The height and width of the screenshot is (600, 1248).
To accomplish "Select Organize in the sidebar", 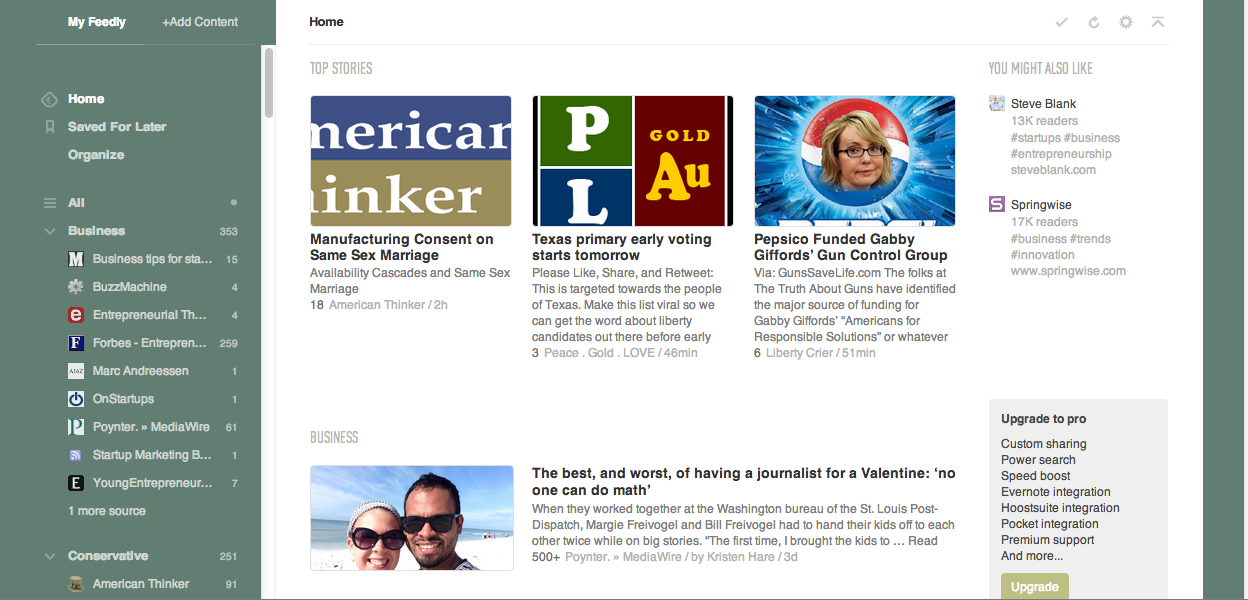I will (x=96, y=155).
